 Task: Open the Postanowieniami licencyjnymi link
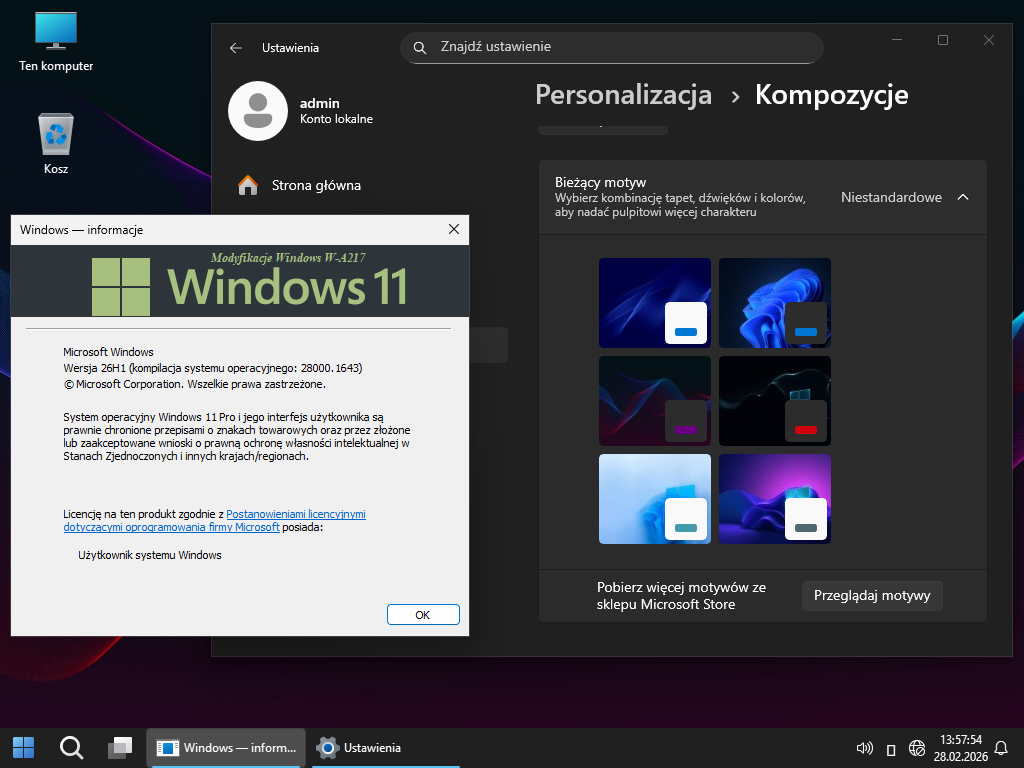coord(296,514)
